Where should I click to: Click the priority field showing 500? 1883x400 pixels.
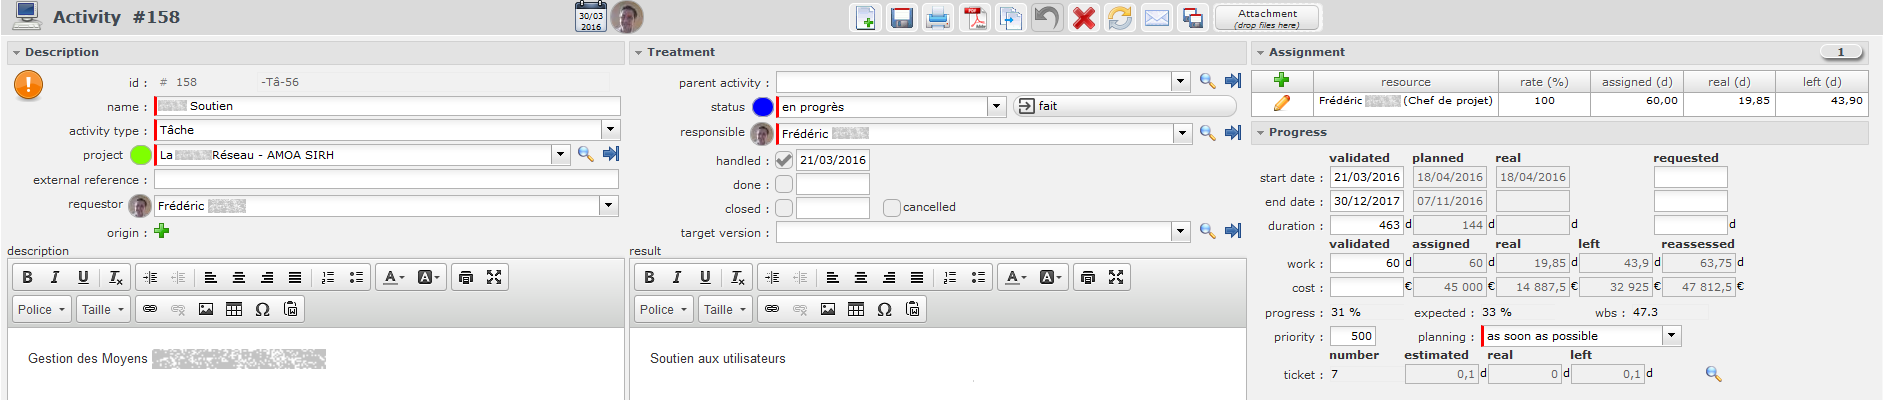click(1353, 336)
